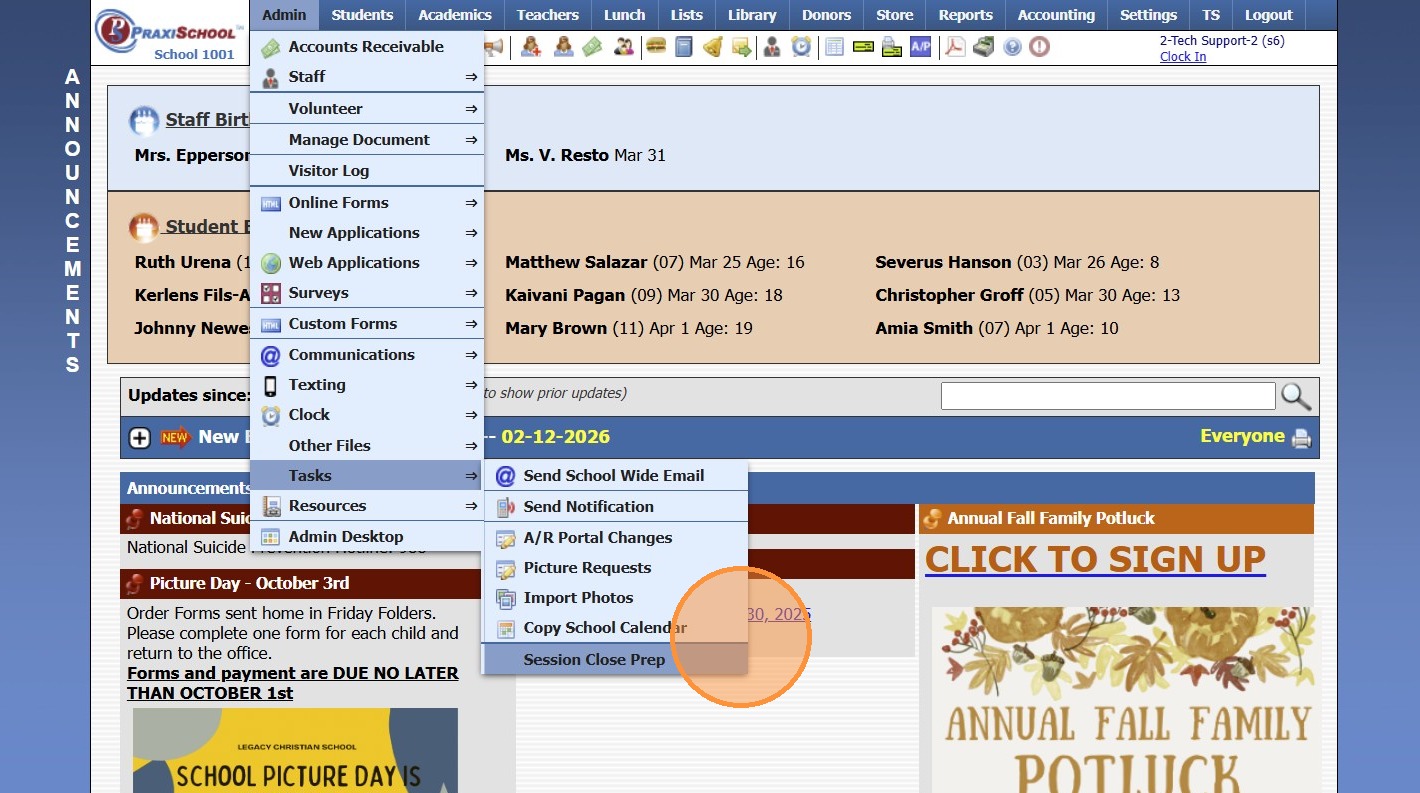Expand the Manage Document submenu arrow
The width and height of the screenshot is (1420, 793).
tap(471, 140)
